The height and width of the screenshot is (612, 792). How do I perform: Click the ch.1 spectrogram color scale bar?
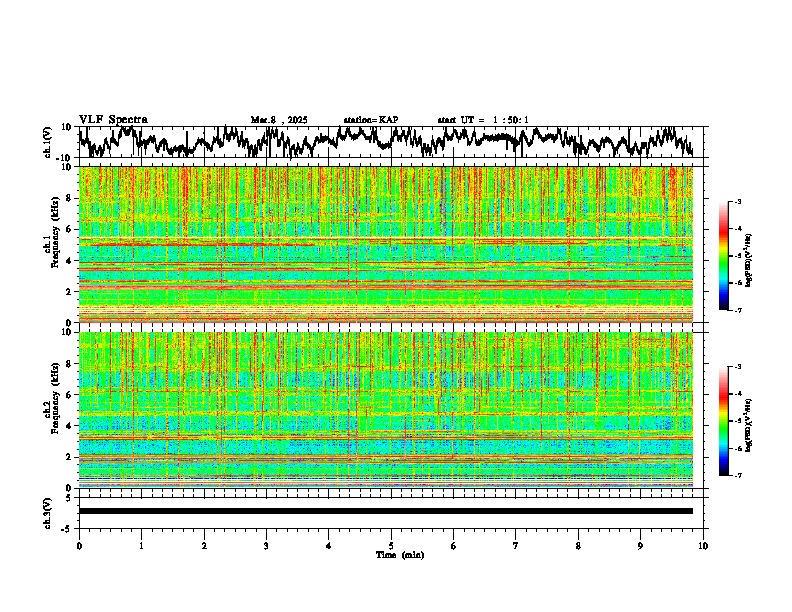tap(723, 256)
